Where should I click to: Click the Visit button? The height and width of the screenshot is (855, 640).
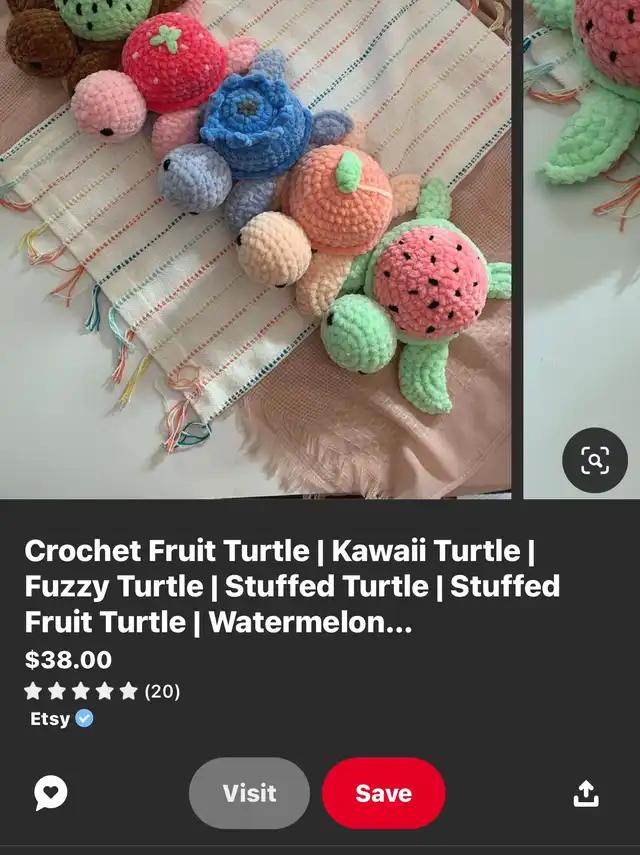point(250,793)
